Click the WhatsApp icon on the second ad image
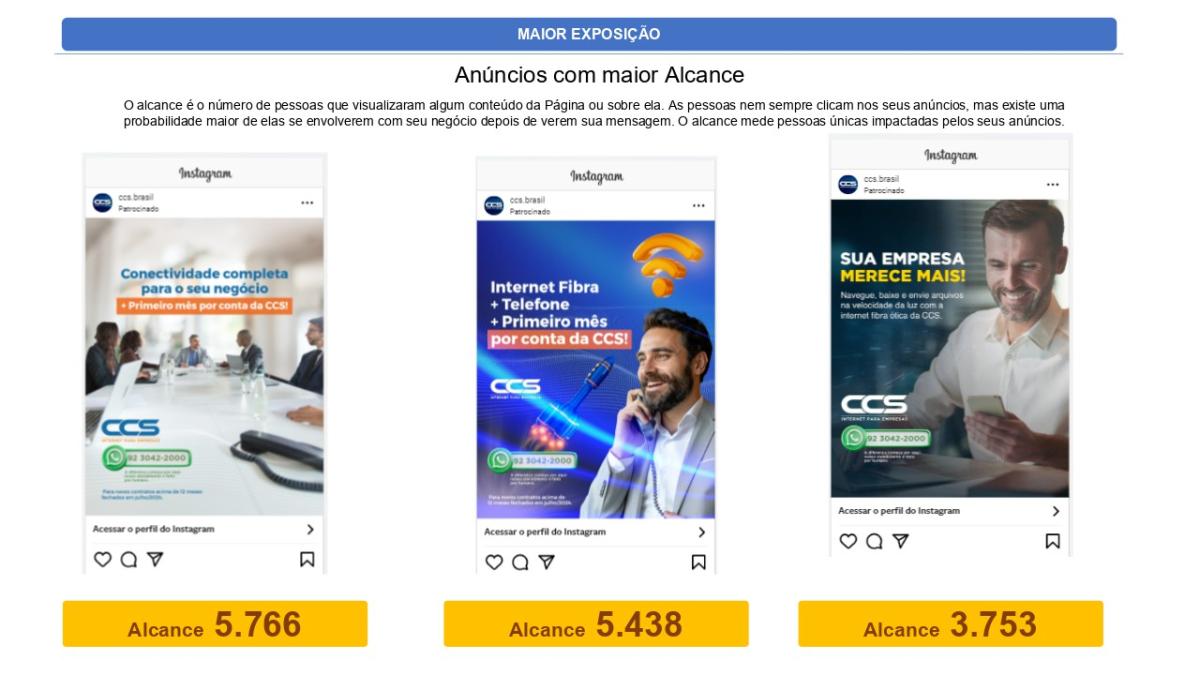Image resolution: width=1200 pixels, height=675 pixels. (499, 461)
